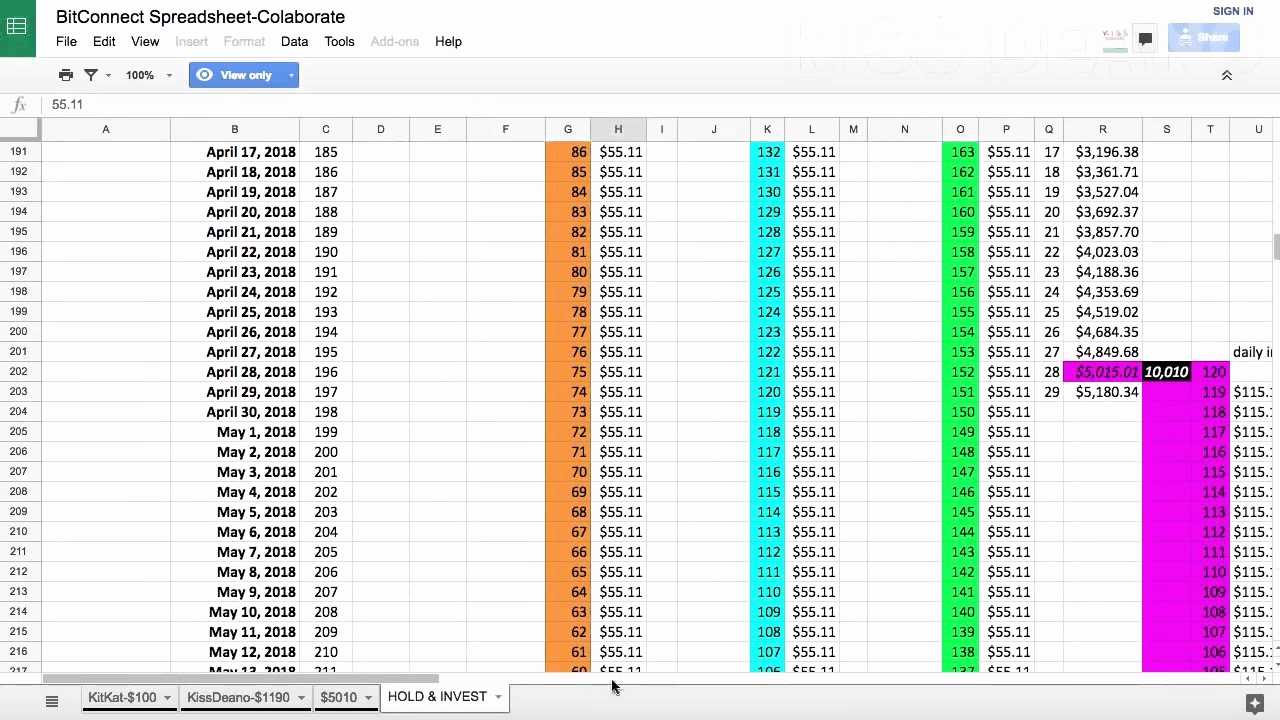Open the Tools menu
The image size is (1280, 720).
339,41
